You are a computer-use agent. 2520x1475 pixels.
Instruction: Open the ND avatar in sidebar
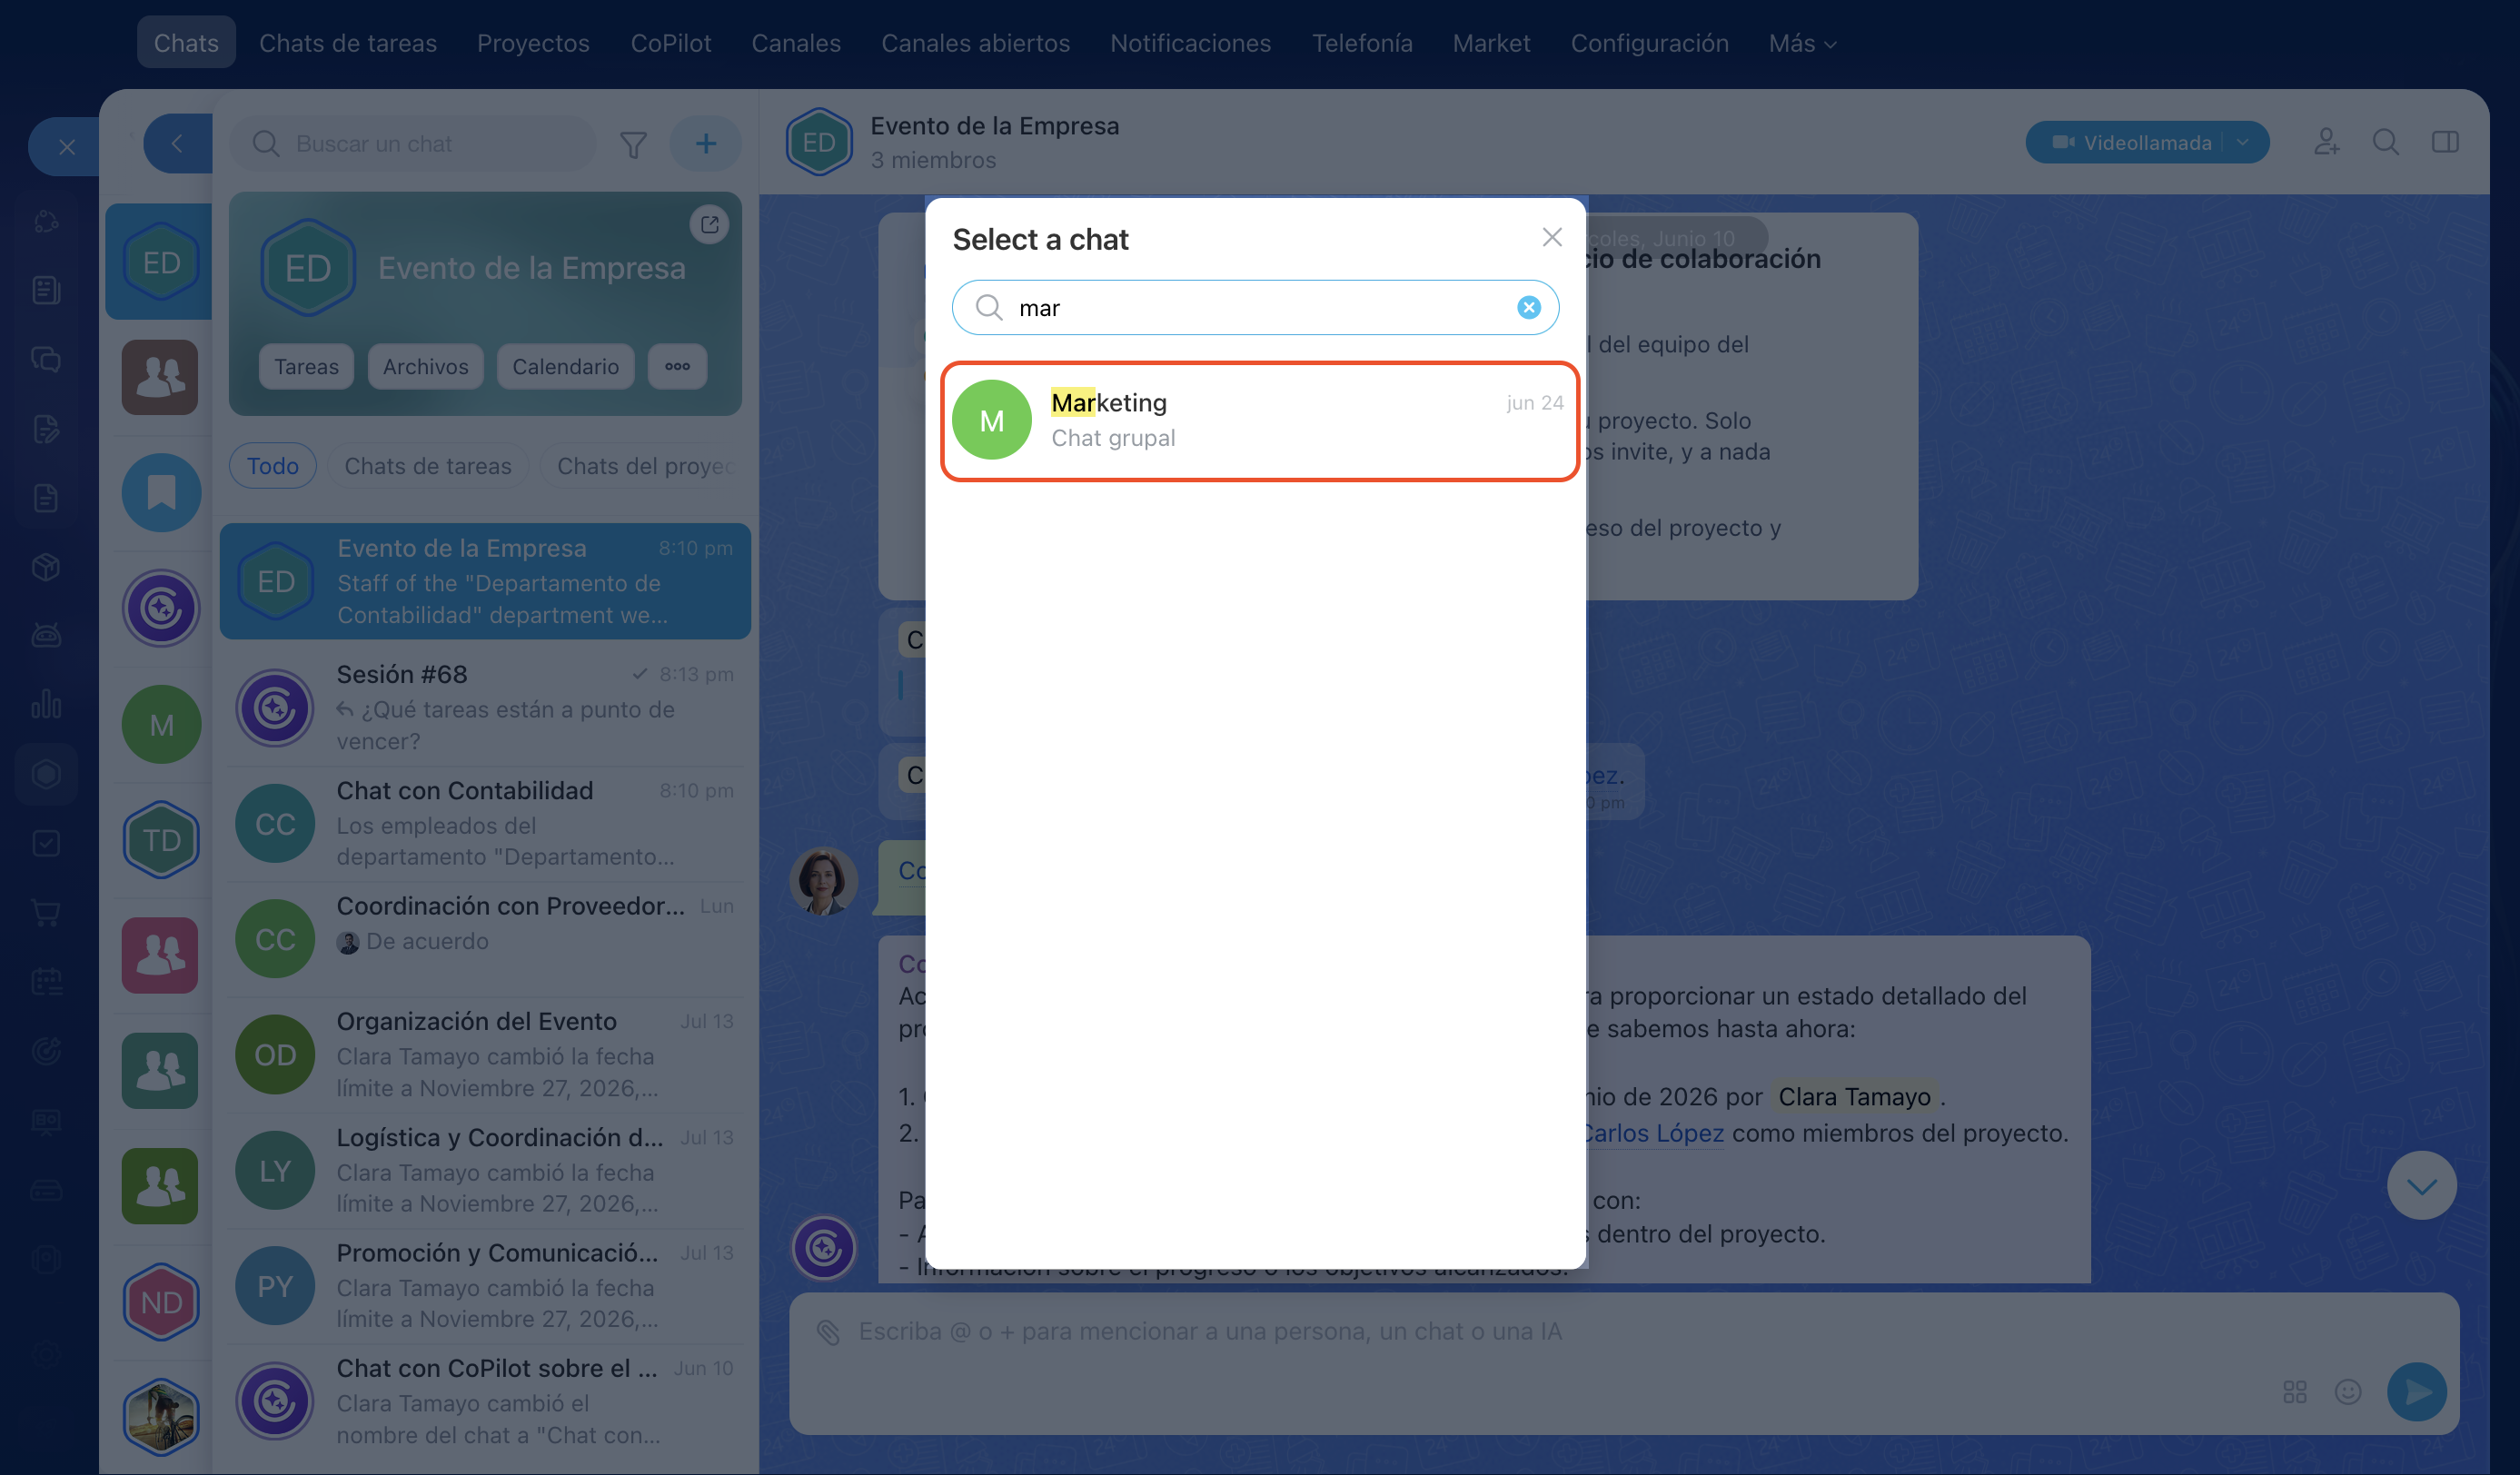pyautogui.click(x=161, y=1302)
